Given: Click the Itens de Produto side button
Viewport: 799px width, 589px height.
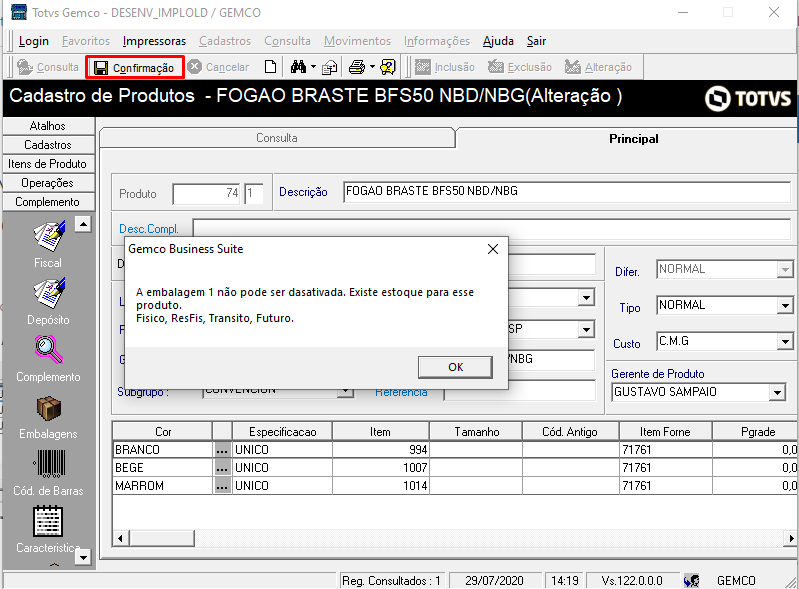Looking at the screenshot, I should click(x=48, y=164).
